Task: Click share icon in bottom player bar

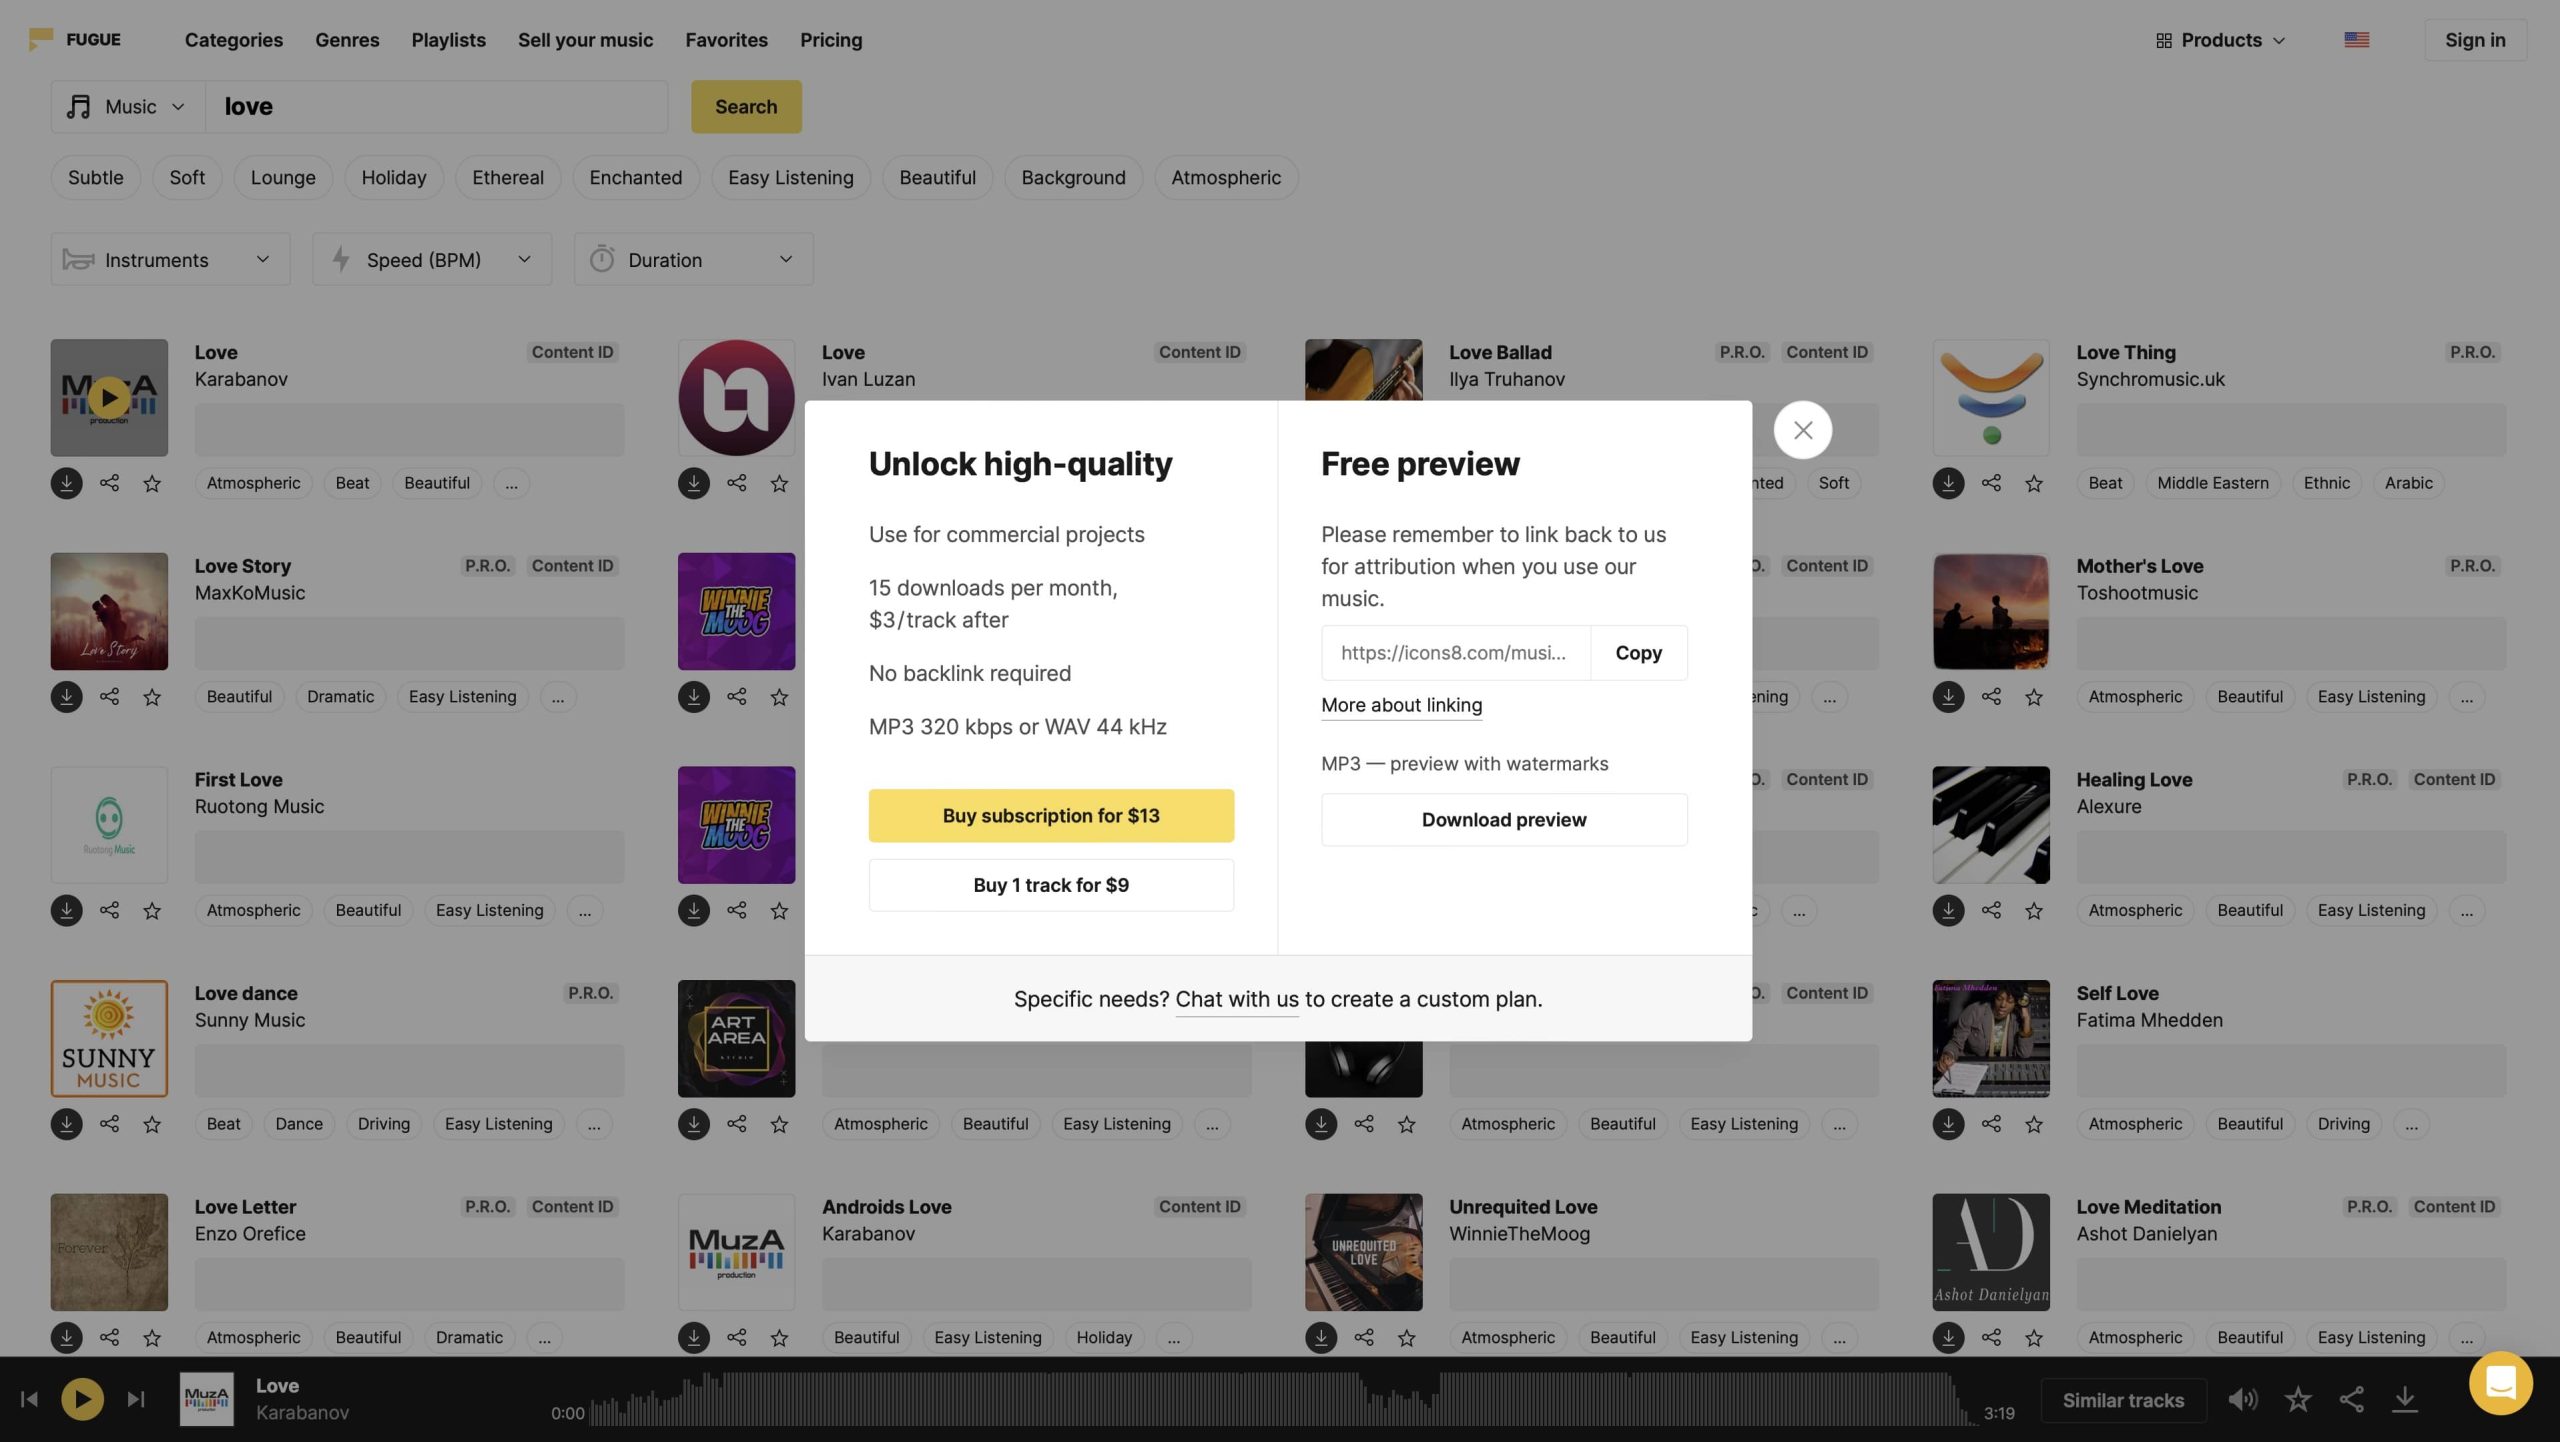Action: point(2352,1399)
